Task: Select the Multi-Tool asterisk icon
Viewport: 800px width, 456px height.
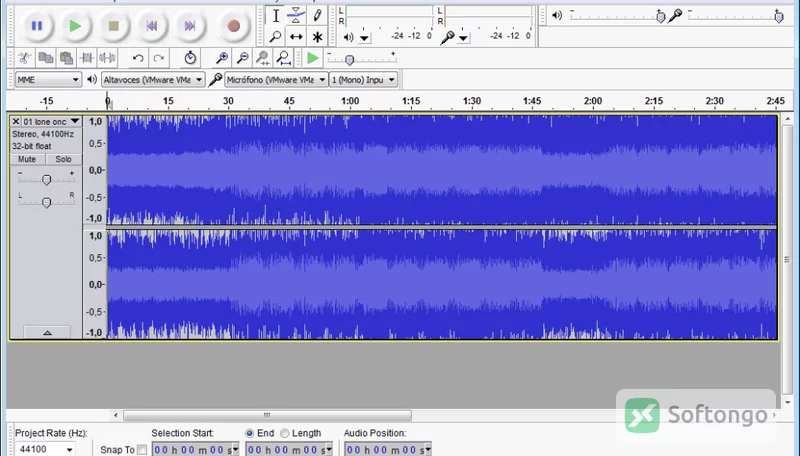Action: (x=317, y=37)
